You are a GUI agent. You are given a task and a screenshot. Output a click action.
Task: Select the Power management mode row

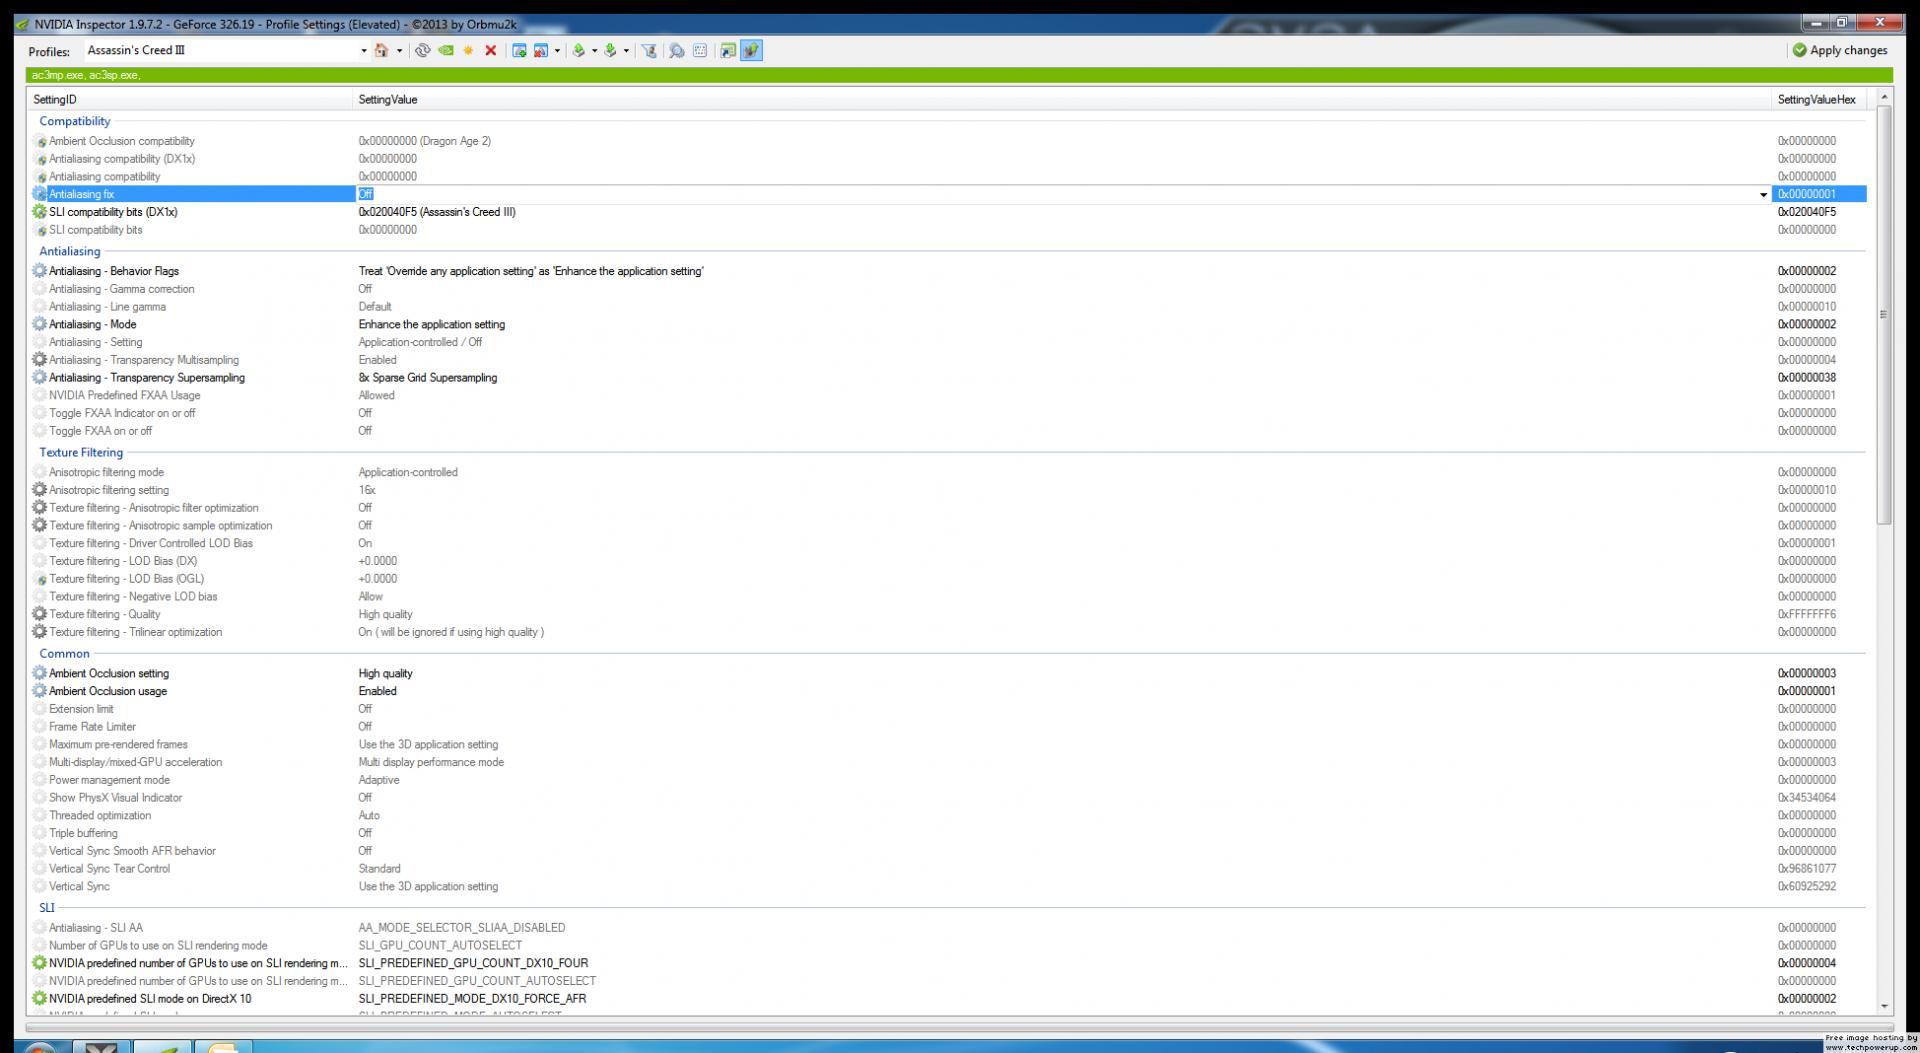[x=947, y=780]
